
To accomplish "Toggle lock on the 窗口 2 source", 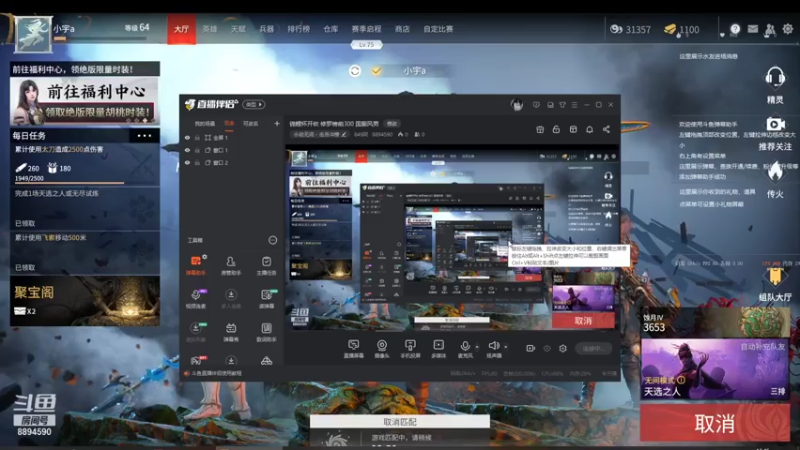I will click(197, 163).
